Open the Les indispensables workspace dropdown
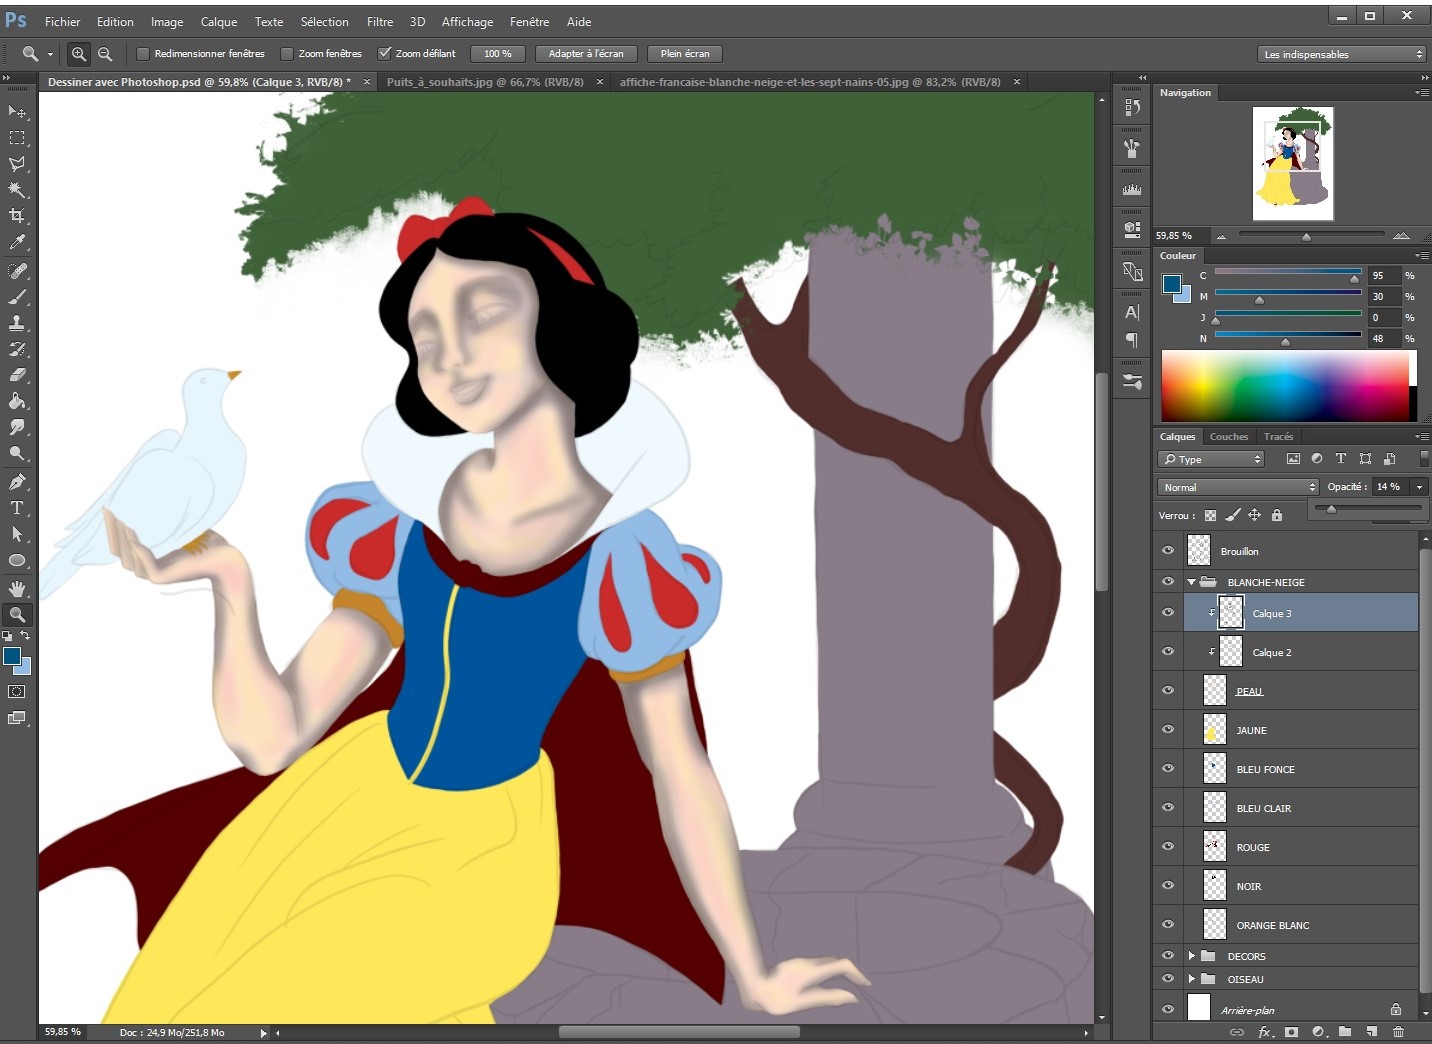 coord(1341,54)
